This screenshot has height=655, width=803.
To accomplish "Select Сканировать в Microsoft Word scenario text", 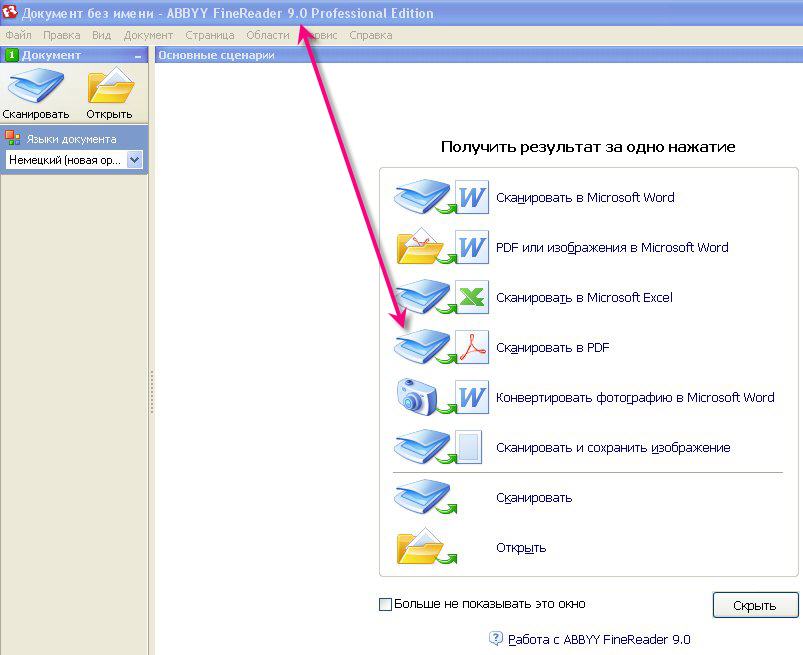I will (x=585, y=197).
